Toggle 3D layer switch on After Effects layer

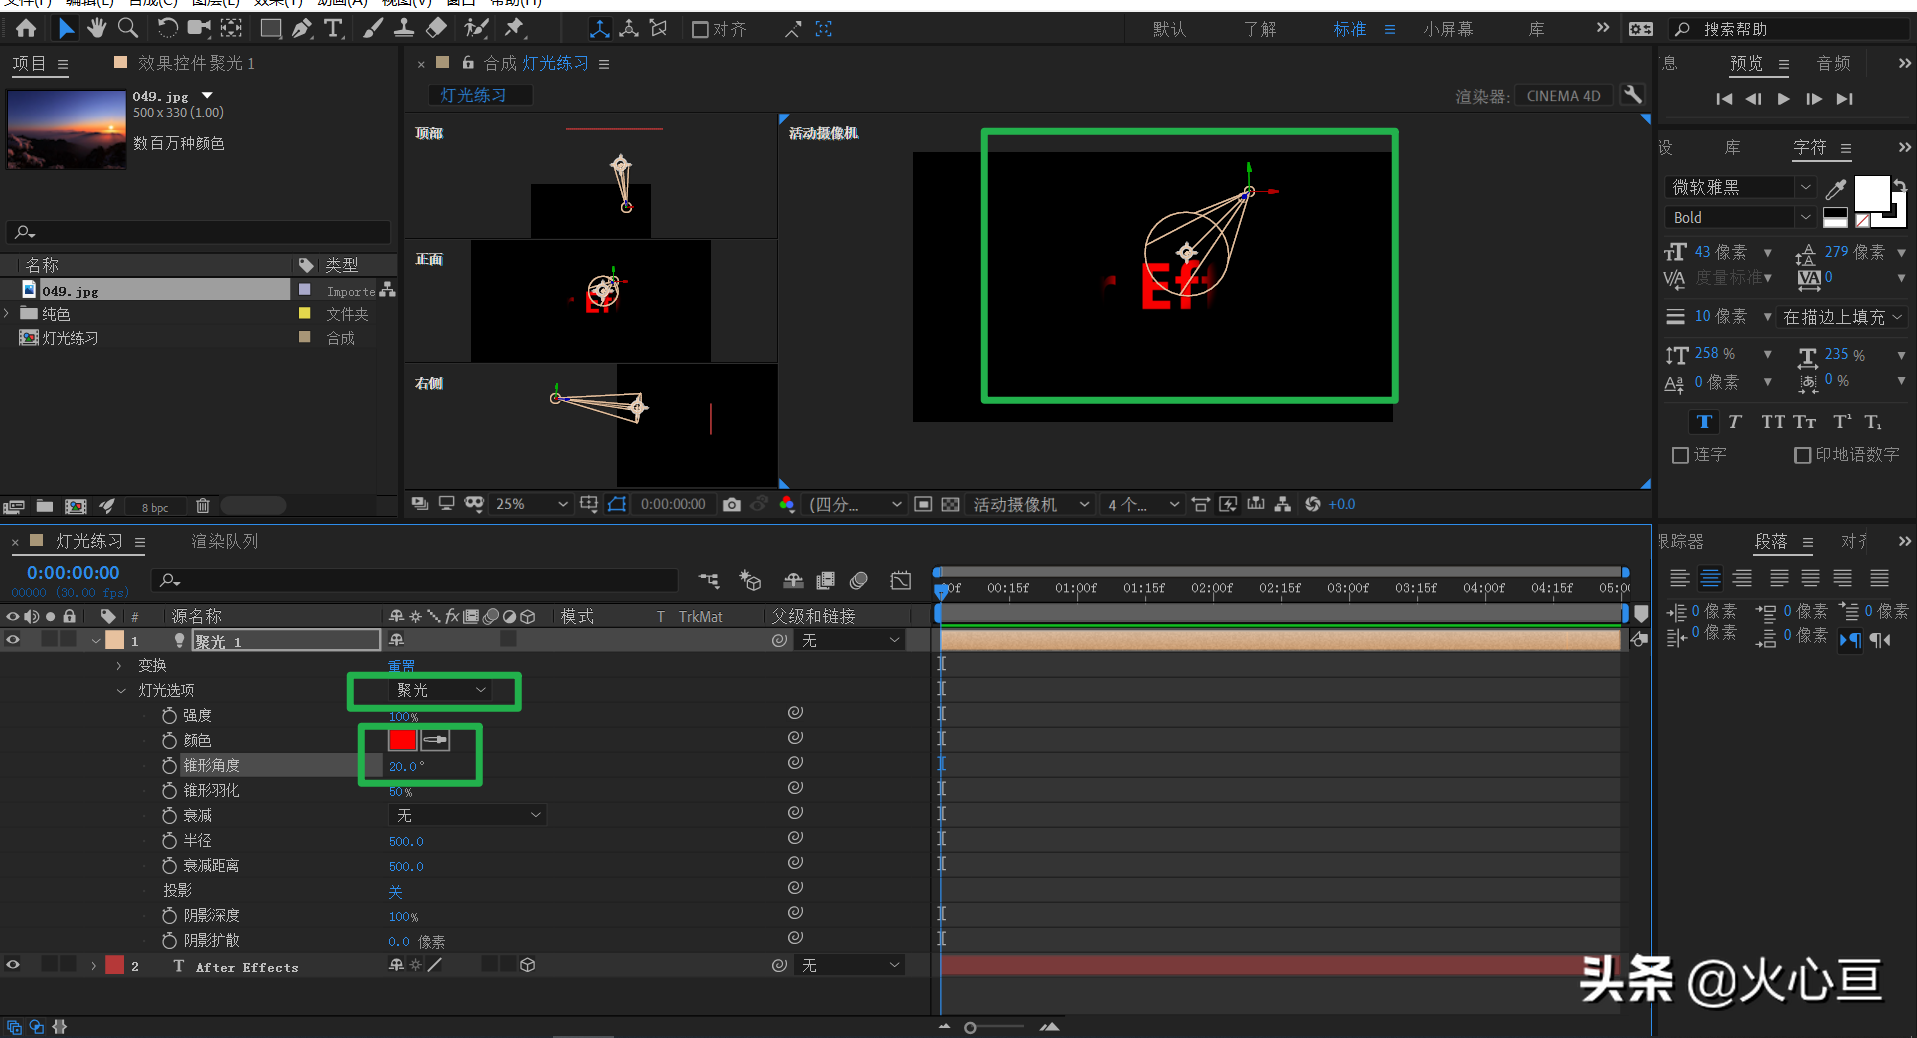tap(528, 965)
